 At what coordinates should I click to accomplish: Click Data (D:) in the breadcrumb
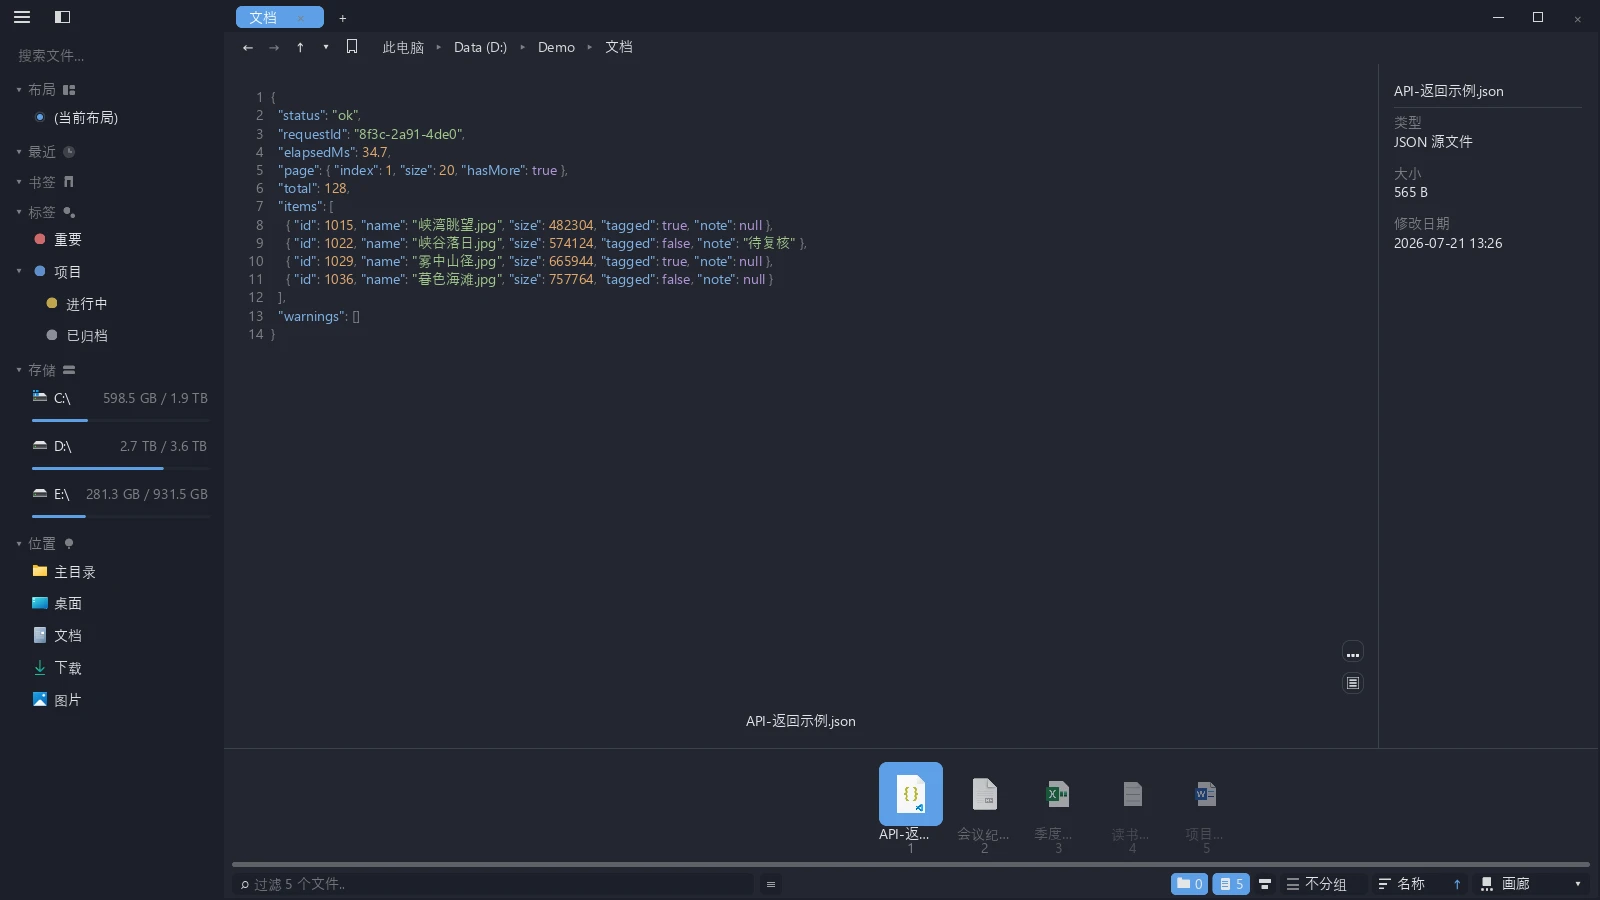(x=480, y=47)
